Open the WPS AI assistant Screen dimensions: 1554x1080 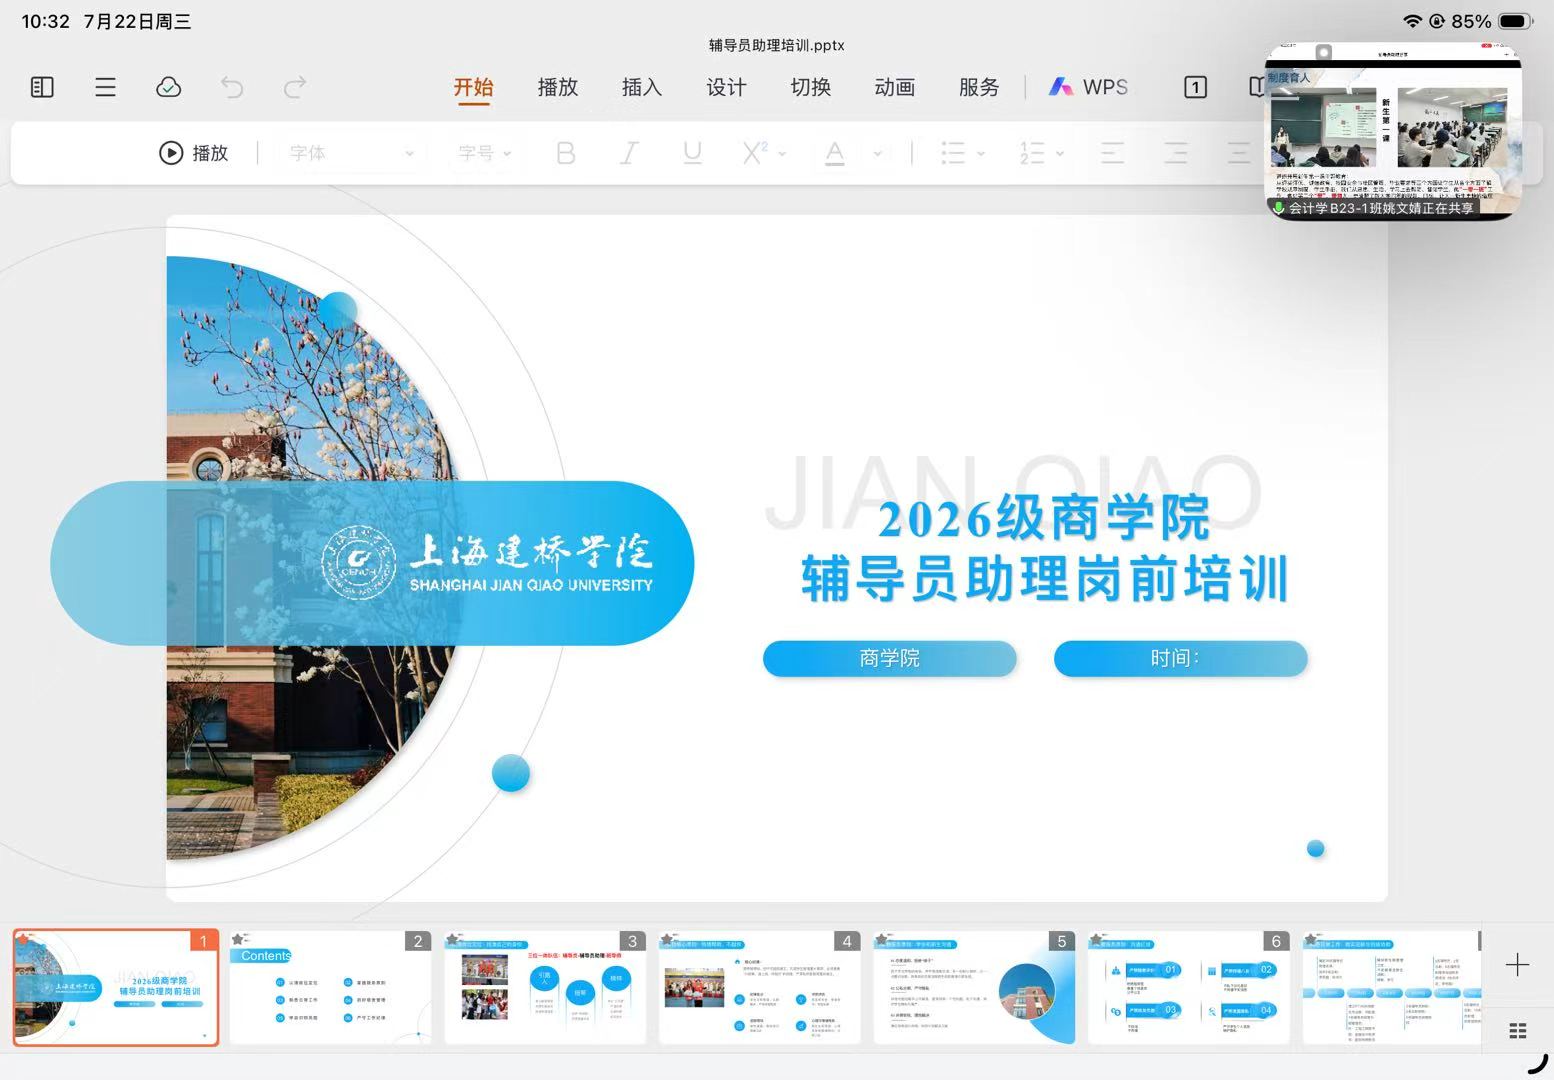[x=1088, y=87]
